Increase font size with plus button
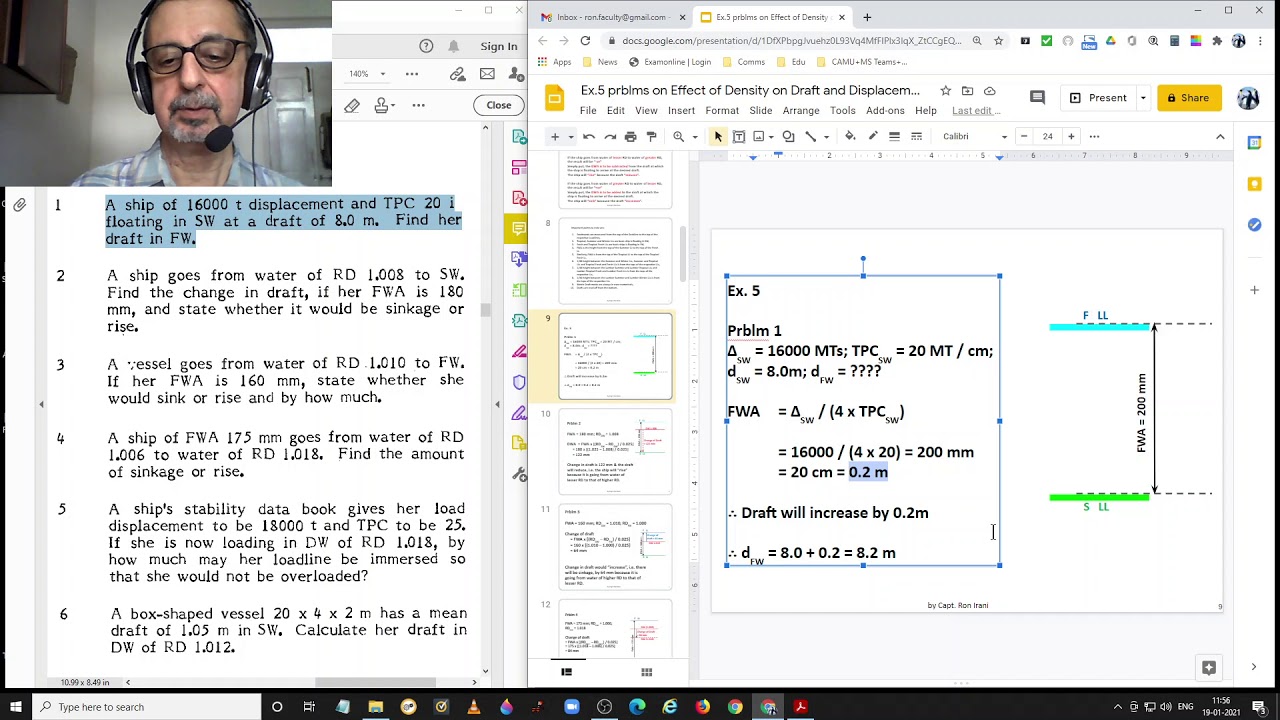The width and height of the screenshot is (1280, 720). coord(1071,136)
